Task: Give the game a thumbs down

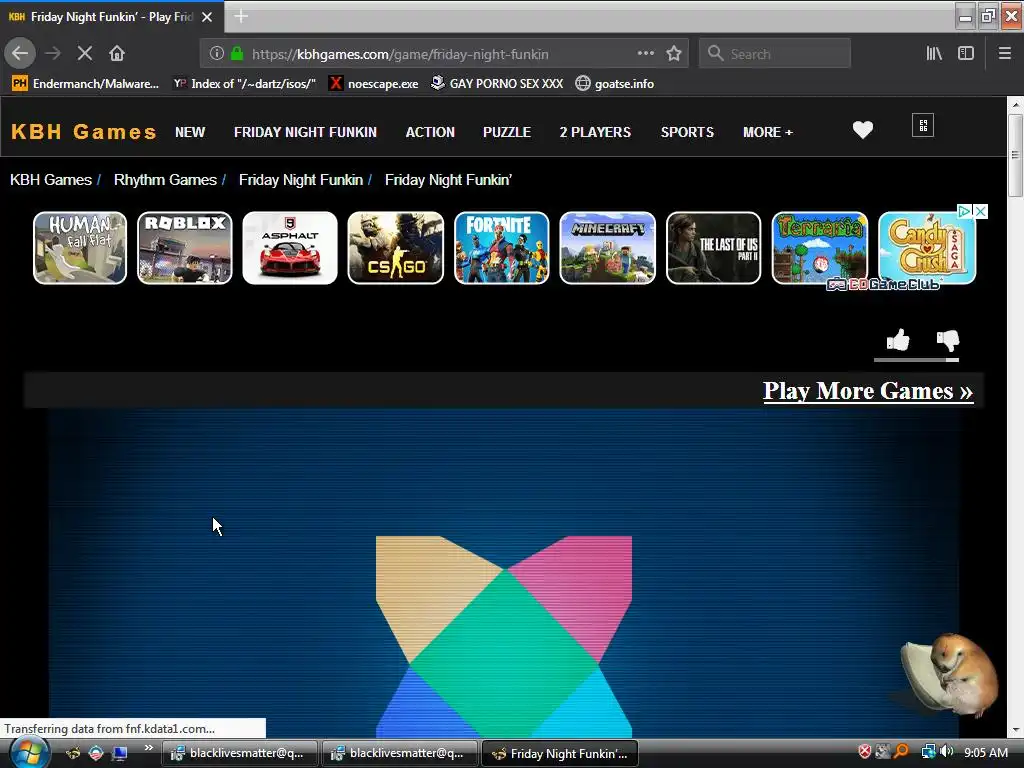Action: coord(948,340)
